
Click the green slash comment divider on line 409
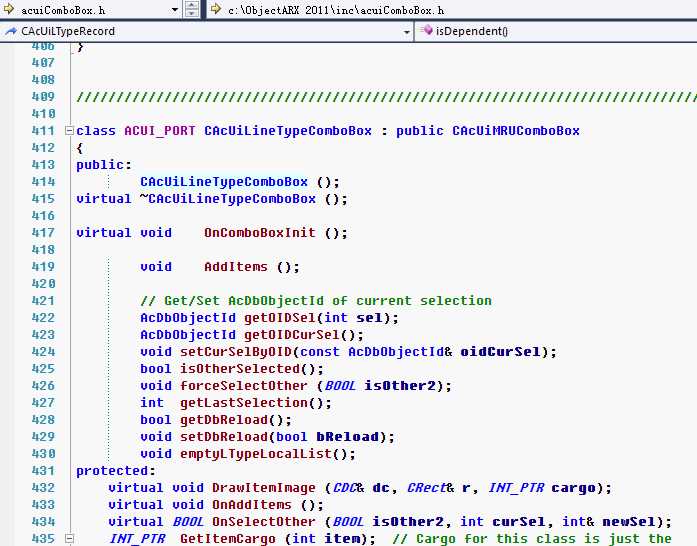pyautogui.click(x=386, y=97)
